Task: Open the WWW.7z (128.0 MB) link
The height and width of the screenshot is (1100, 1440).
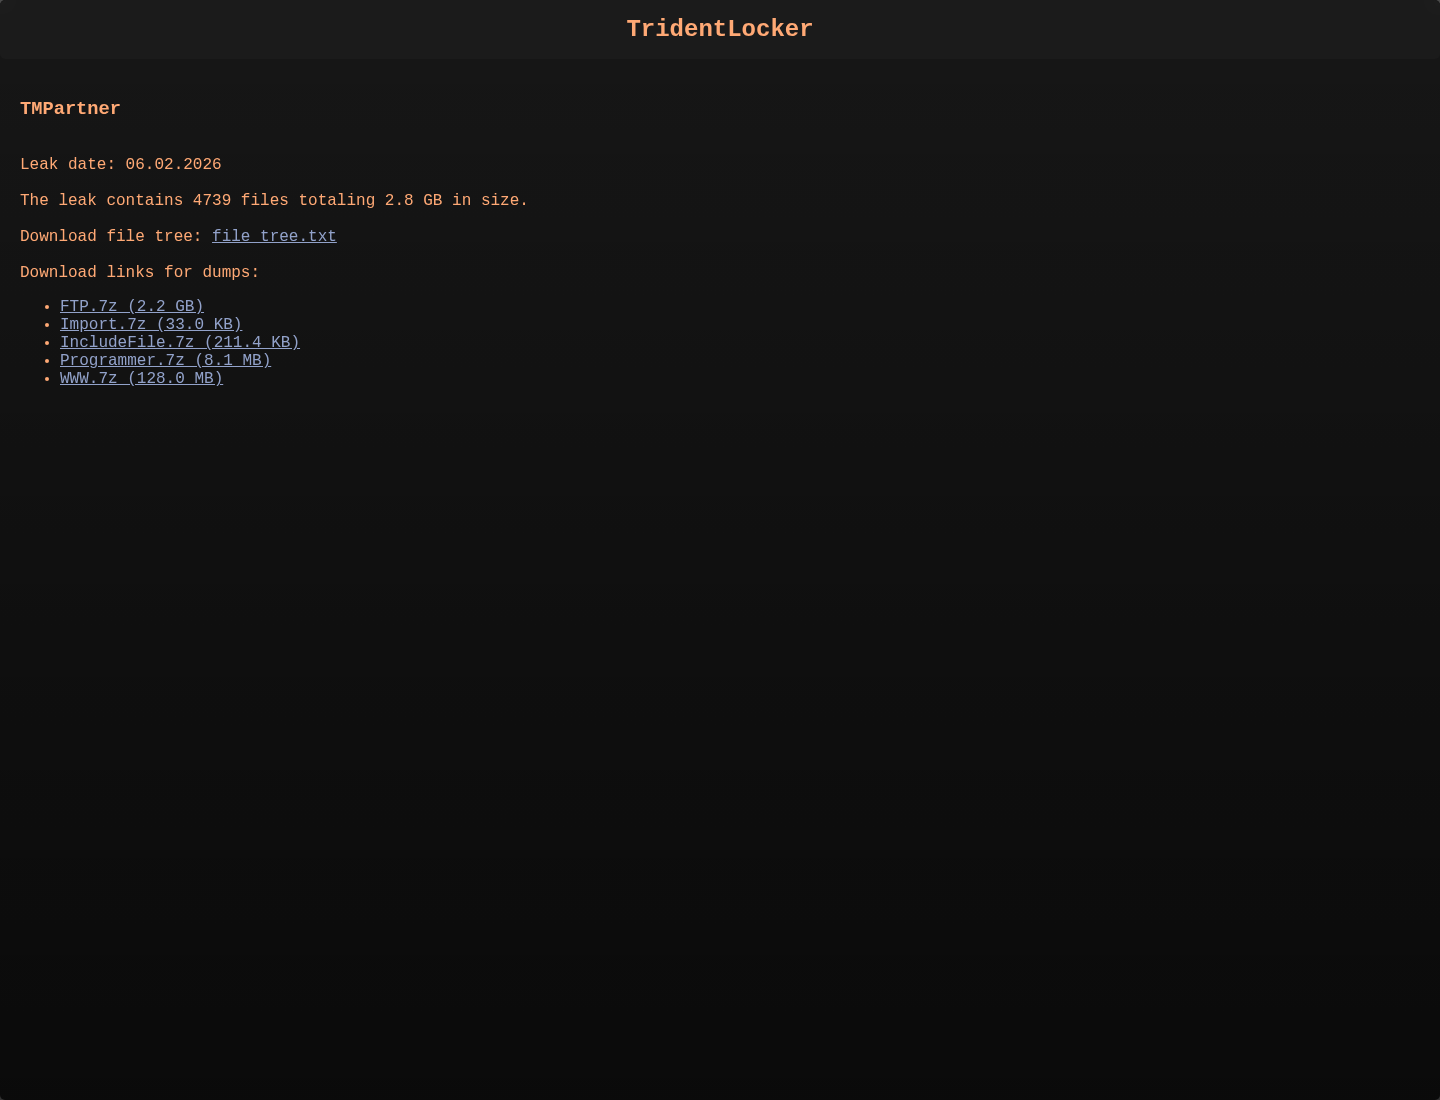Action: click(x=141, y=378)
